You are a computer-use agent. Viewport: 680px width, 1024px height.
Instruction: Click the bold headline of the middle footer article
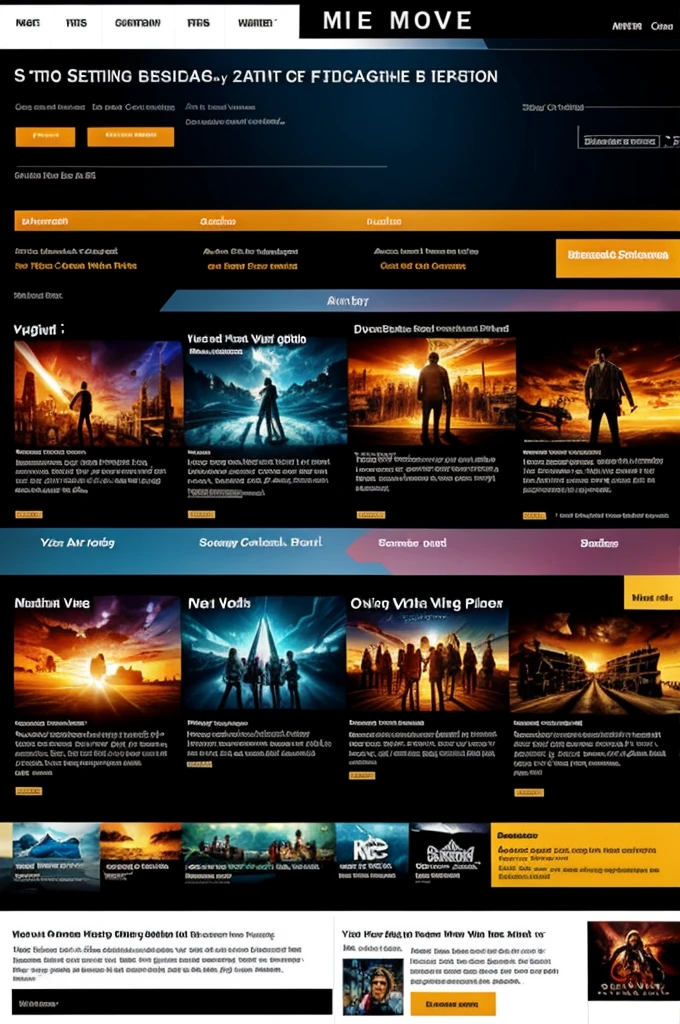tap(443, 935)
